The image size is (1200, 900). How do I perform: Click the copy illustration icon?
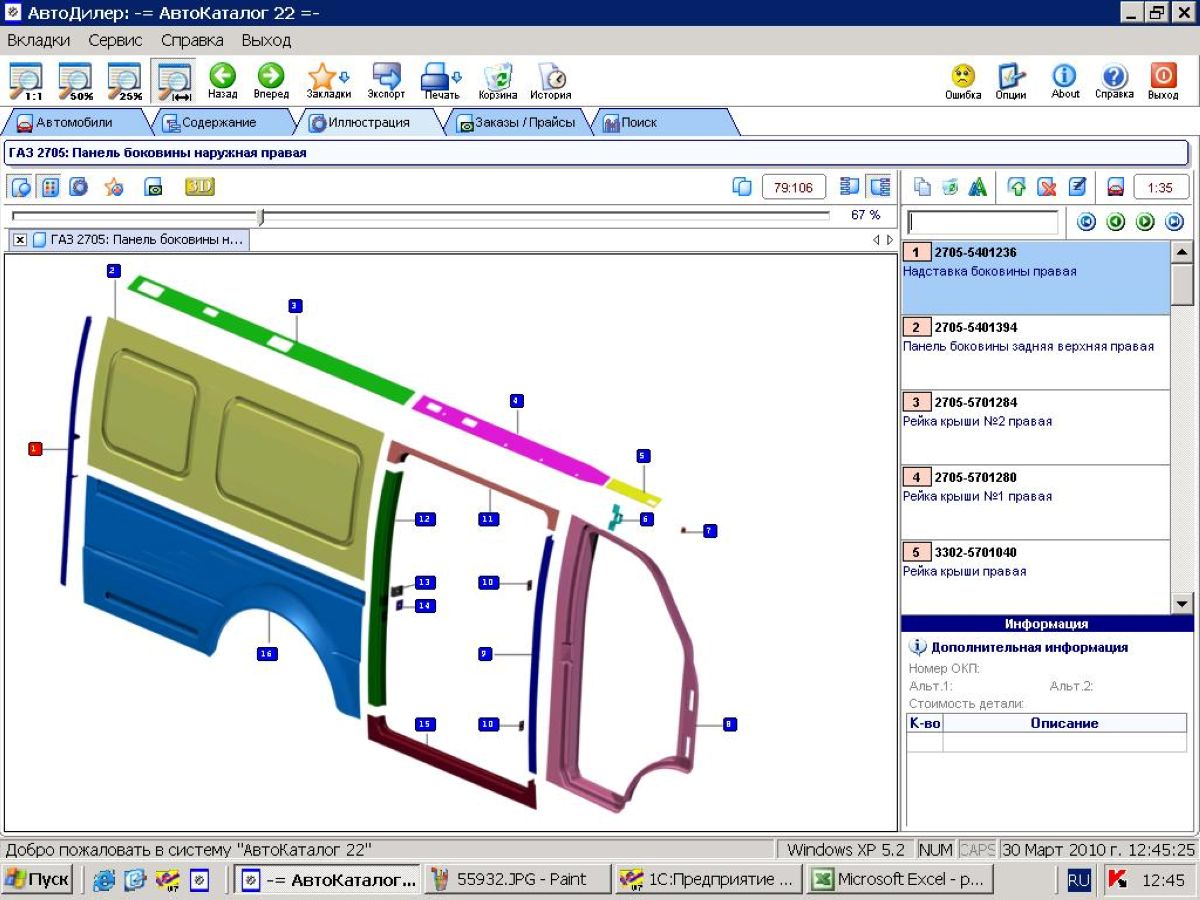(x=742, y=187)
